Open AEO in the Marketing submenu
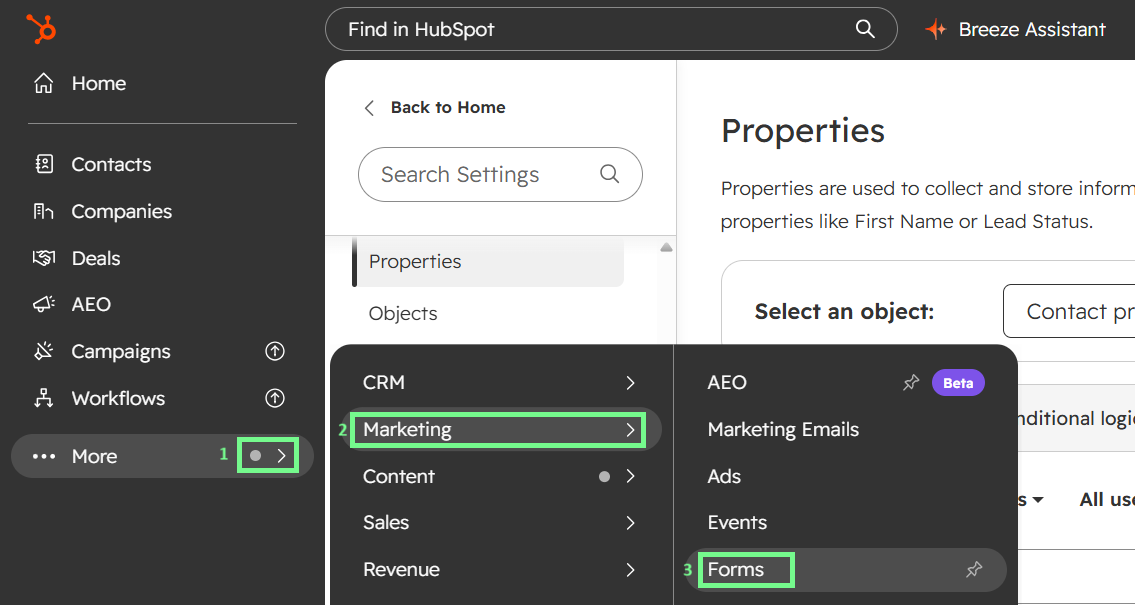The height and width of the screenshot is (605, 1135). 727,382
